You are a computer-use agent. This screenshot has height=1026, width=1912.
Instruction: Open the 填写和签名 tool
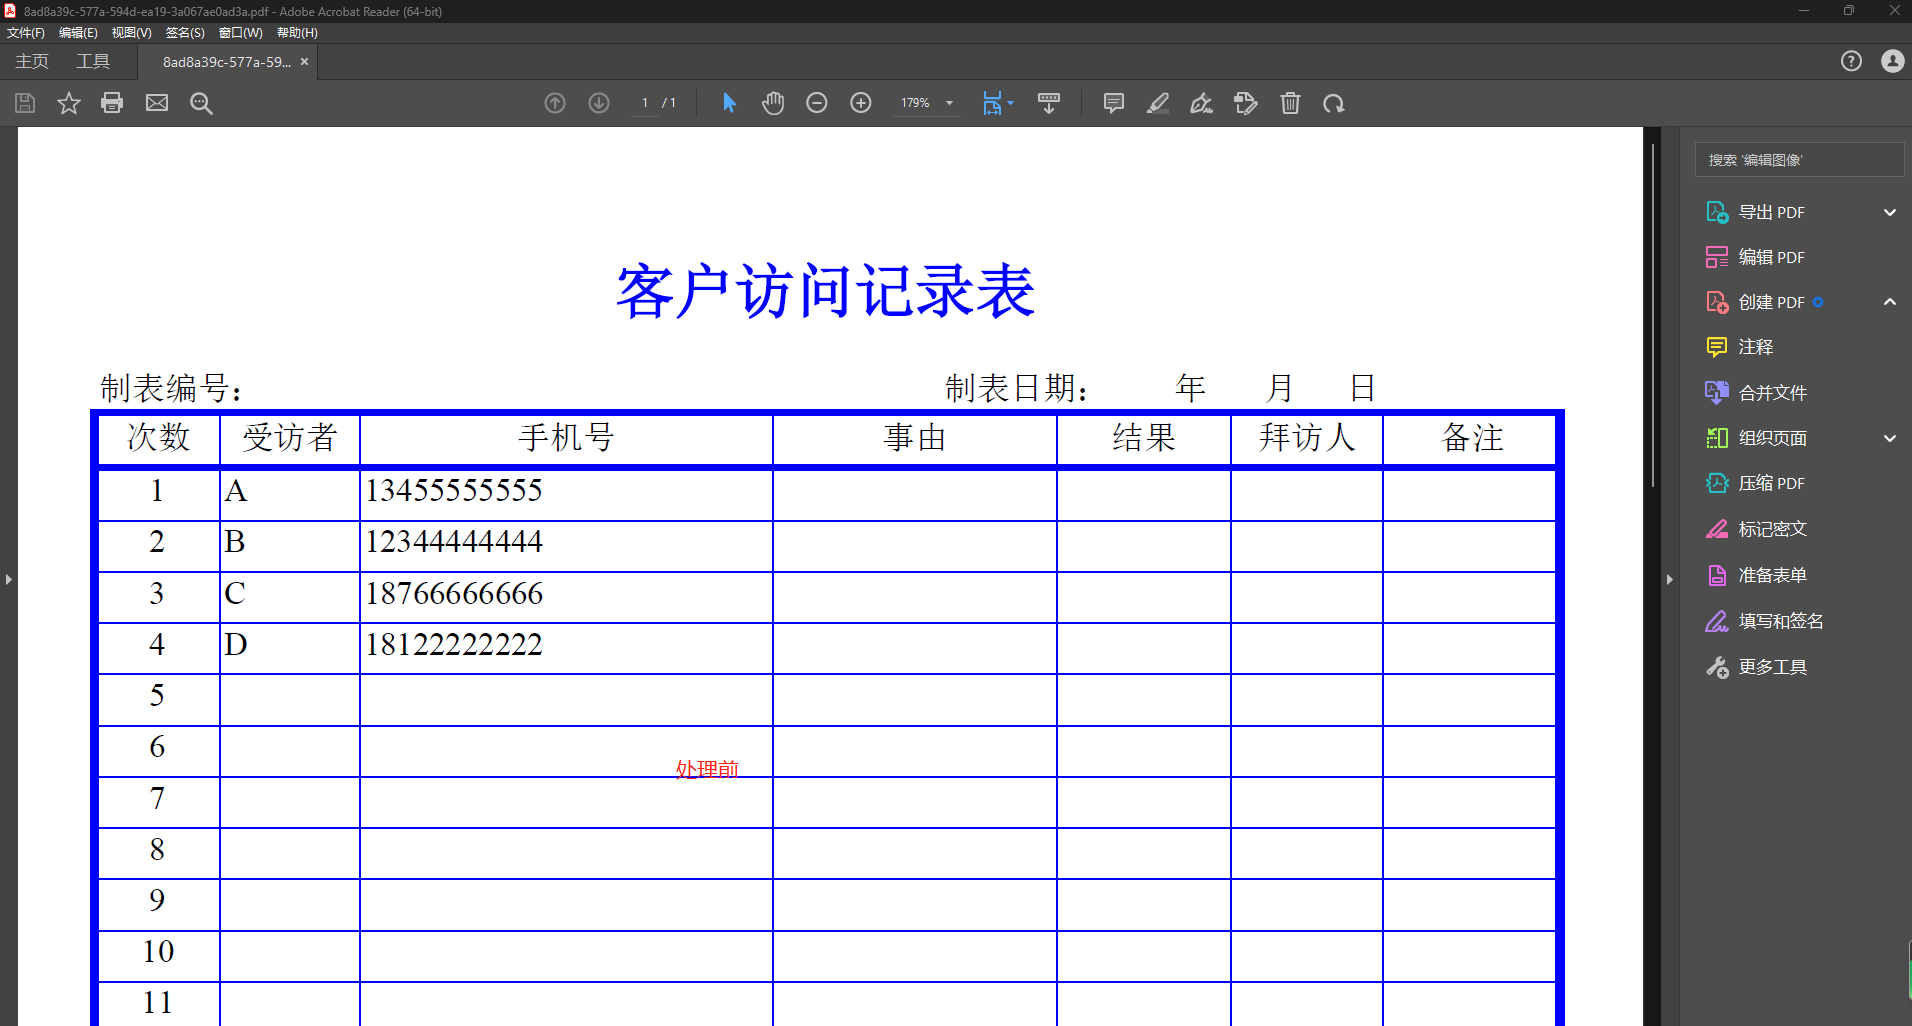tap(1780, 620)
